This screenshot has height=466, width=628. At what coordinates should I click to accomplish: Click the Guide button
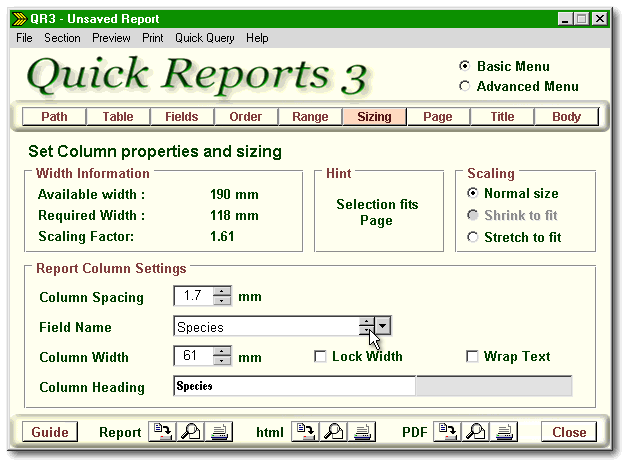pyautogui.click(x=50, y=432)
